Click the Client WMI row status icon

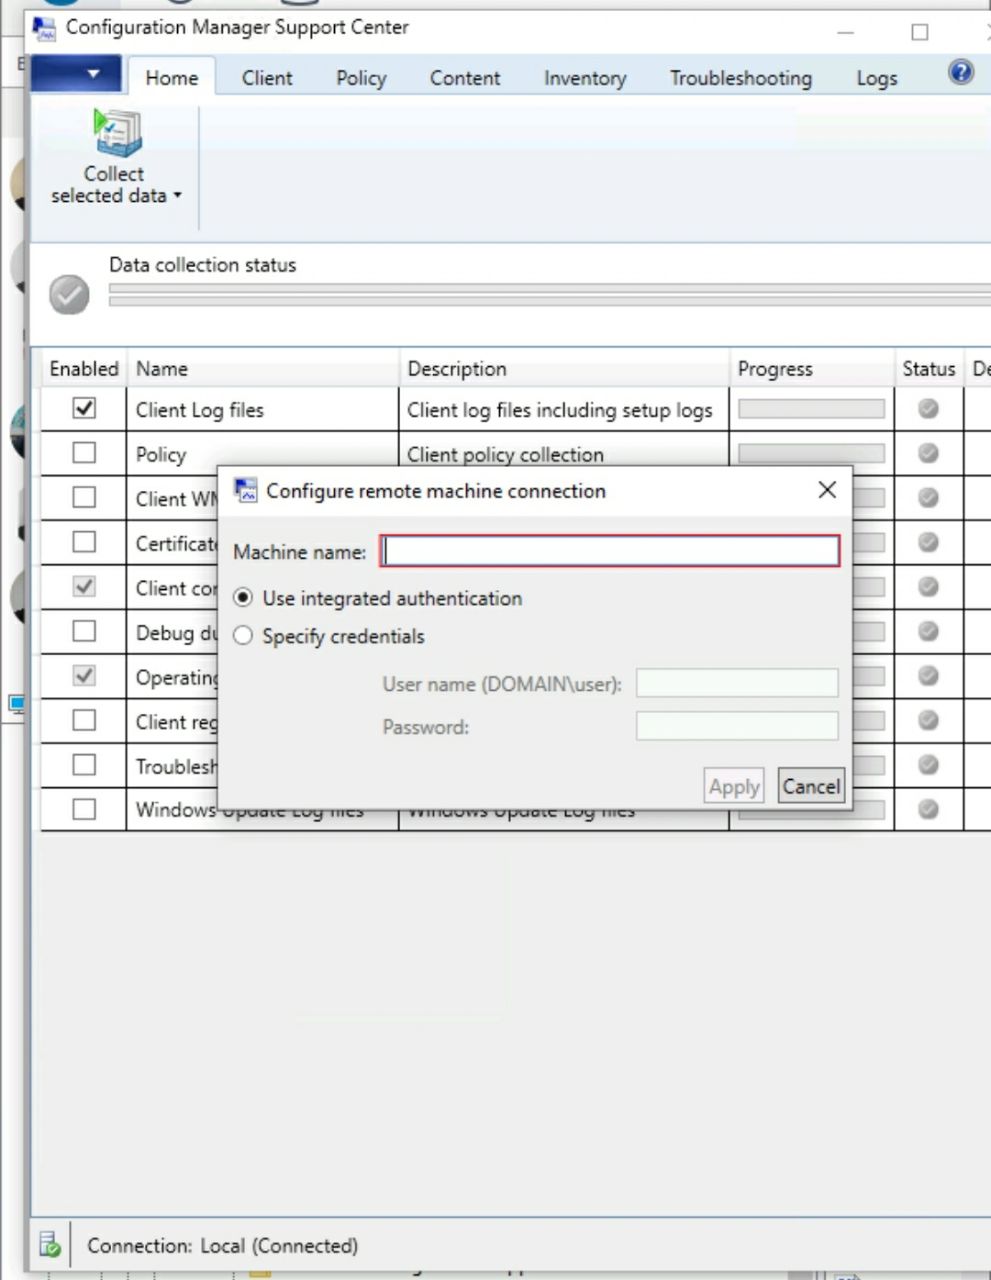coord(928,497)
